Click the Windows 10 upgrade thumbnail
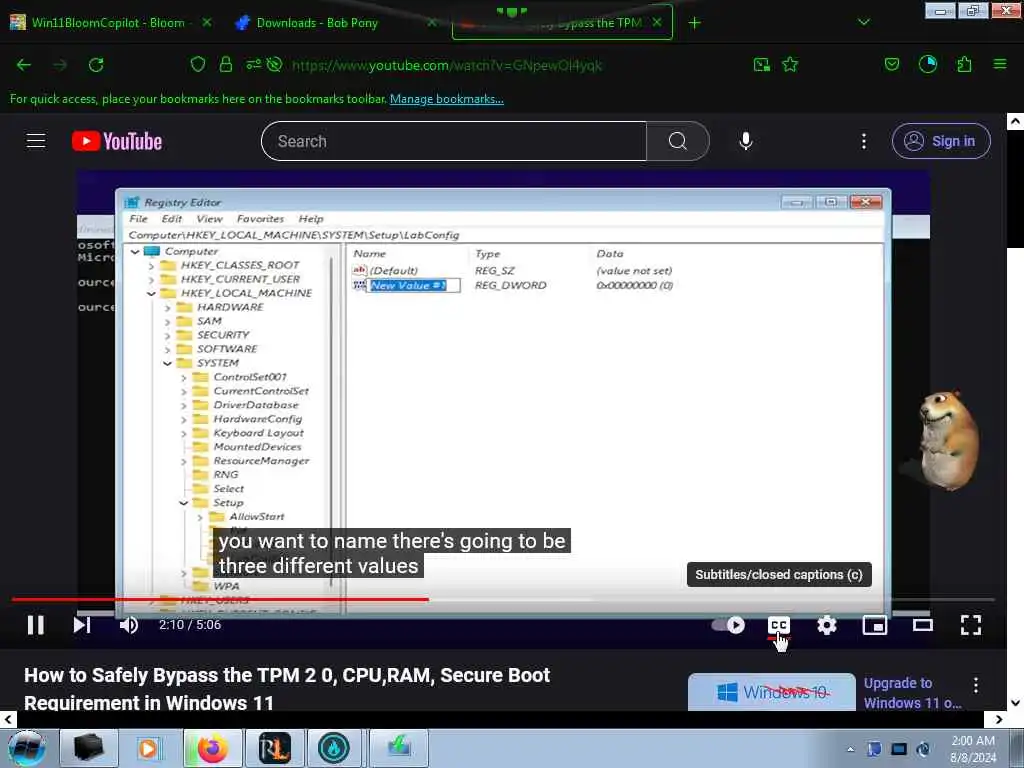1024x768 pixels. pyautogui.click(x=772, y=692)
